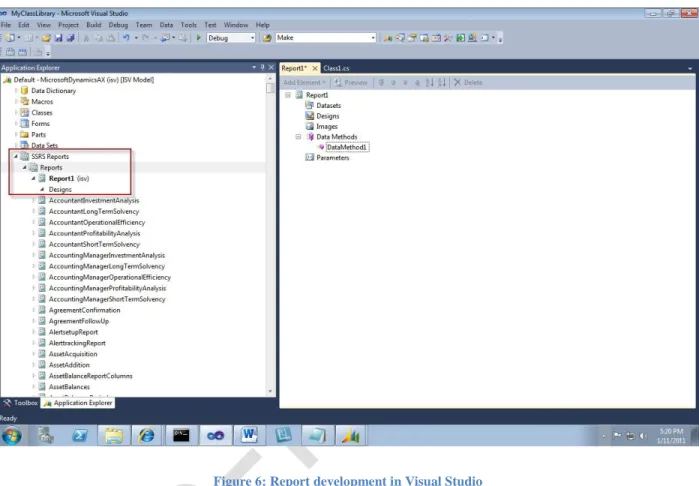Open the File menu
The width and height of the screenshot is (699, 486).
click(x=6, y=25)
